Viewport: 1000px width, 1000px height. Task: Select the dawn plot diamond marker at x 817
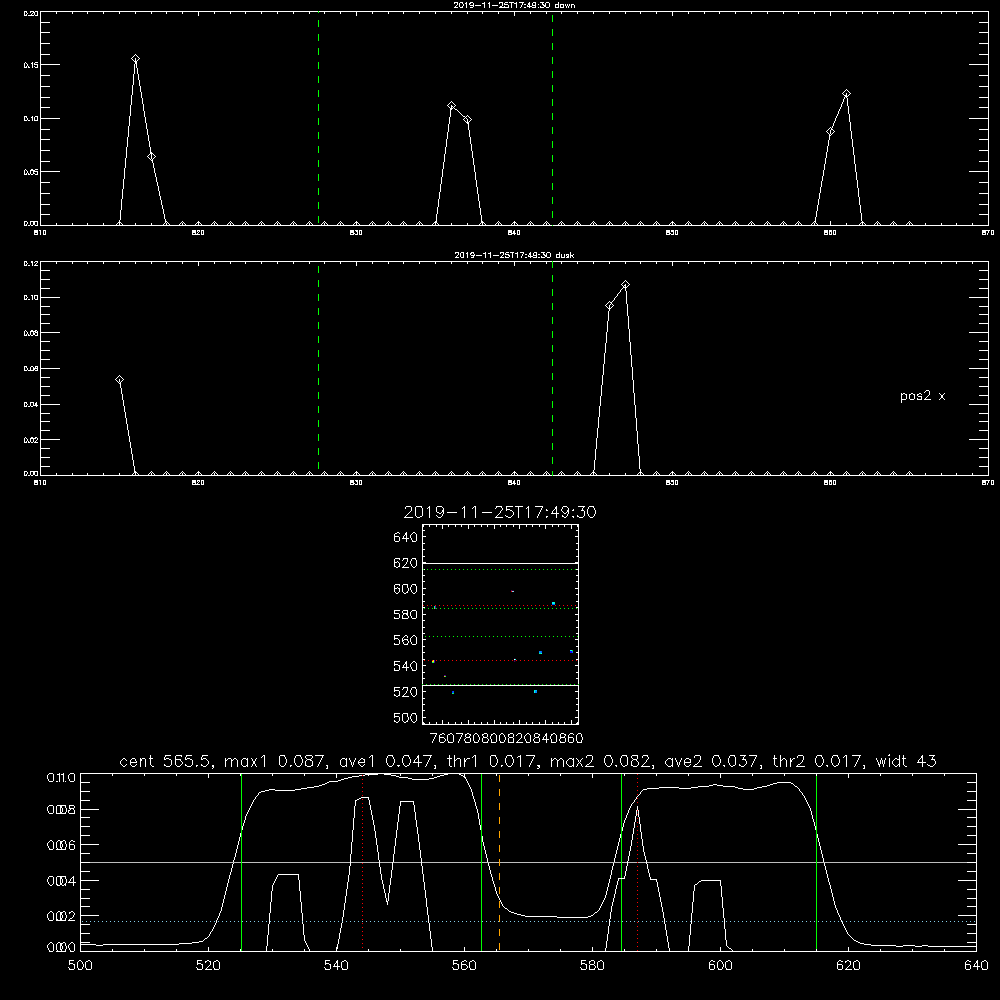(151, 157)
